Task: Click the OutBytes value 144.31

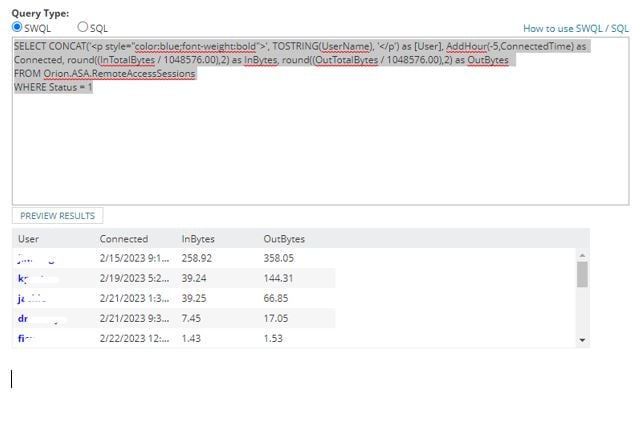Action: pyautogui.click(x=278, y=278)
